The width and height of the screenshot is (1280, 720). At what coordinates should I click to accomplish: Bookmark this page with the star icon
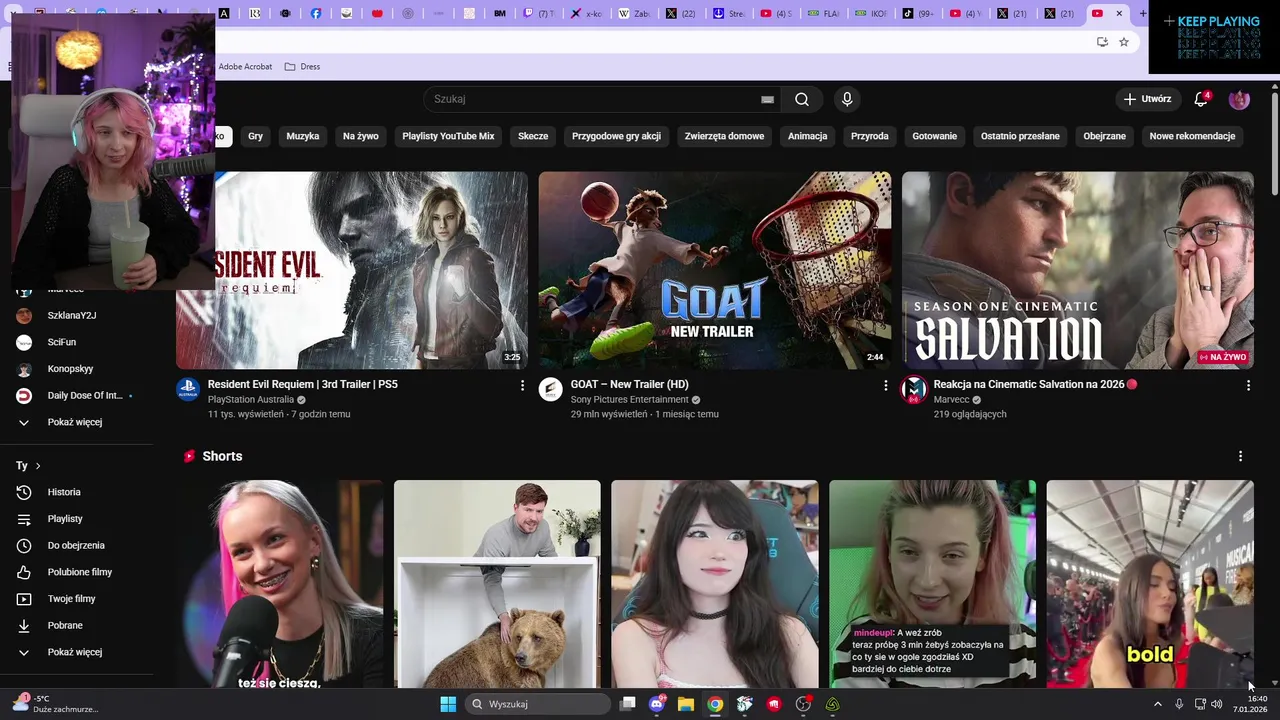(1124, 42)
